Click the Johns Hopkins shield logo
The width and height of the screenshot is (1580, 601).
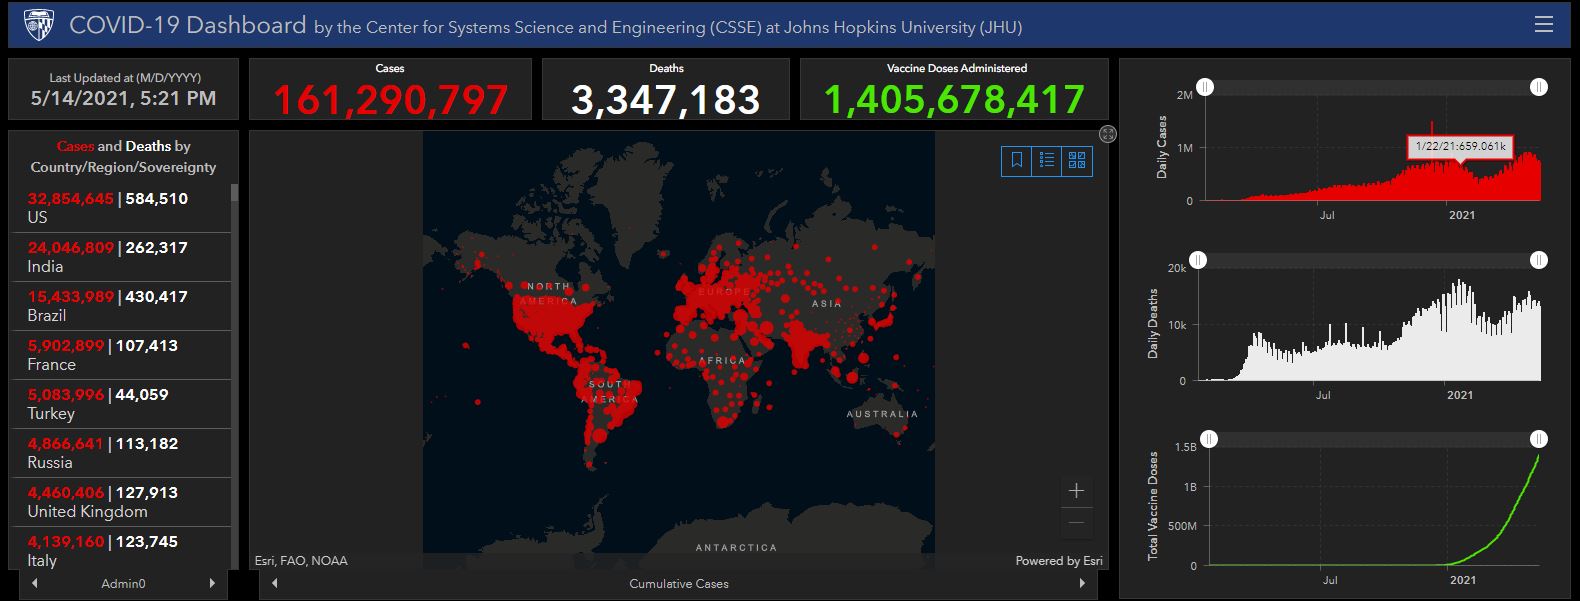coord(38,24)
